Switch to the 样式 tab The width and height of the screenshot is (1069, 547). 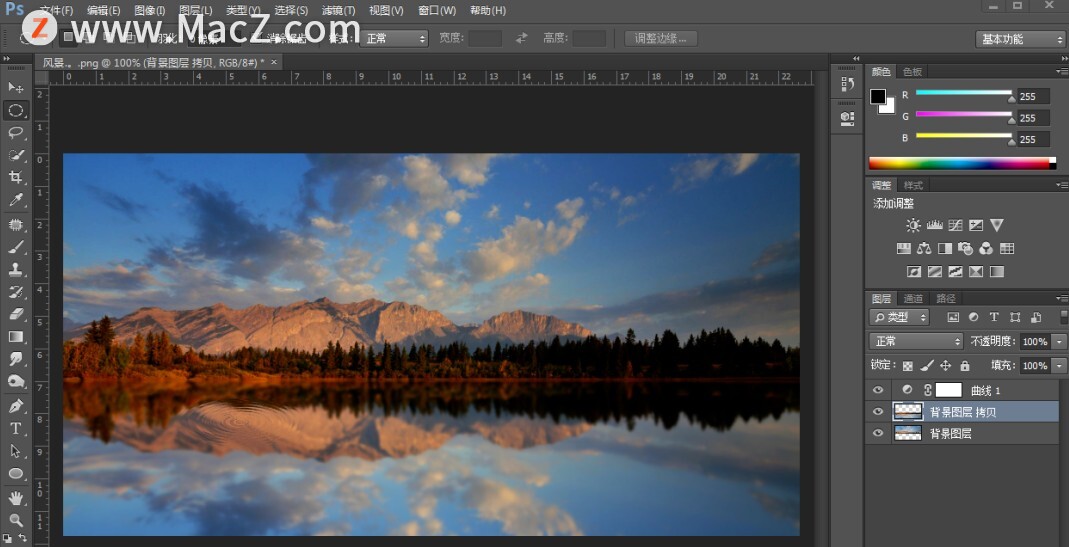coord(913,185)
